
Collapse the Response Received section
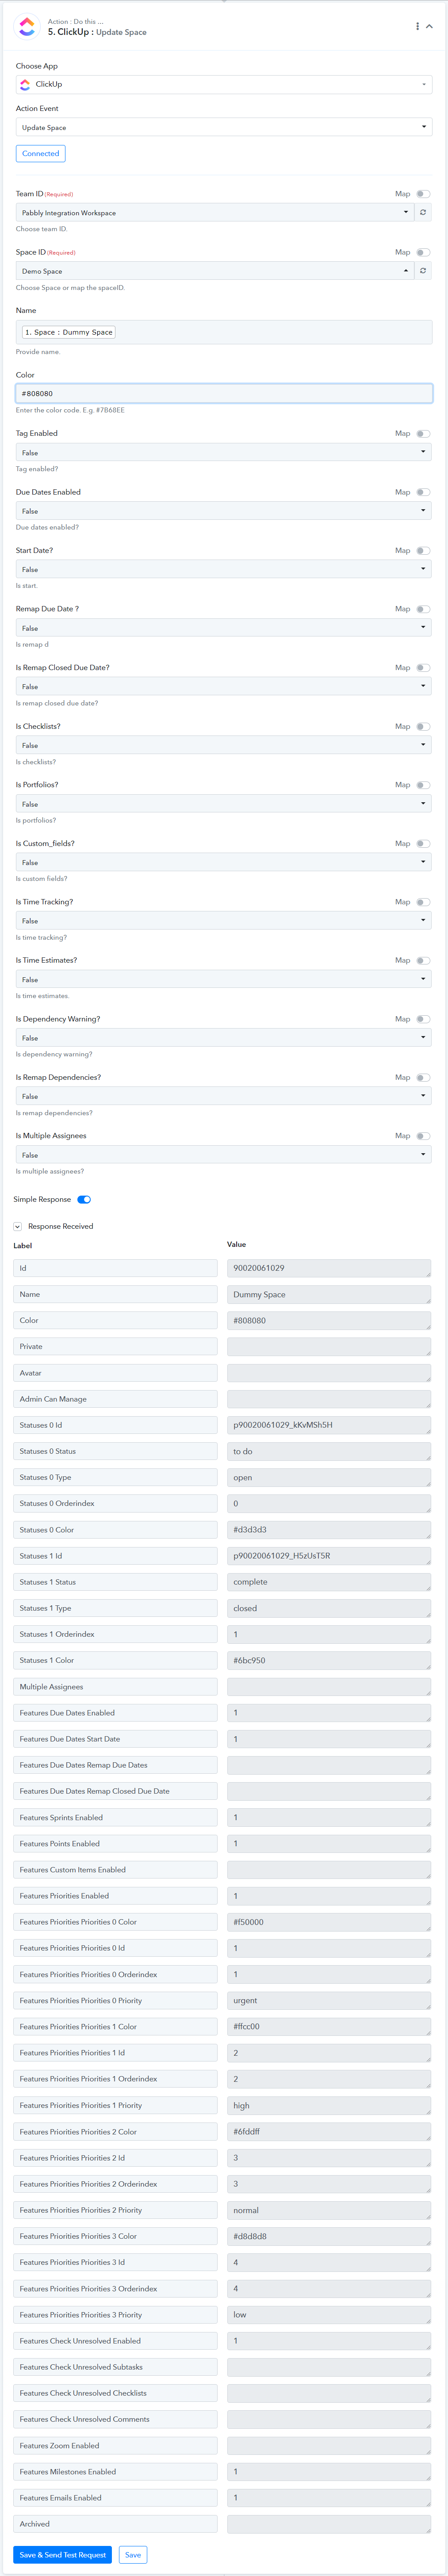18,1226
